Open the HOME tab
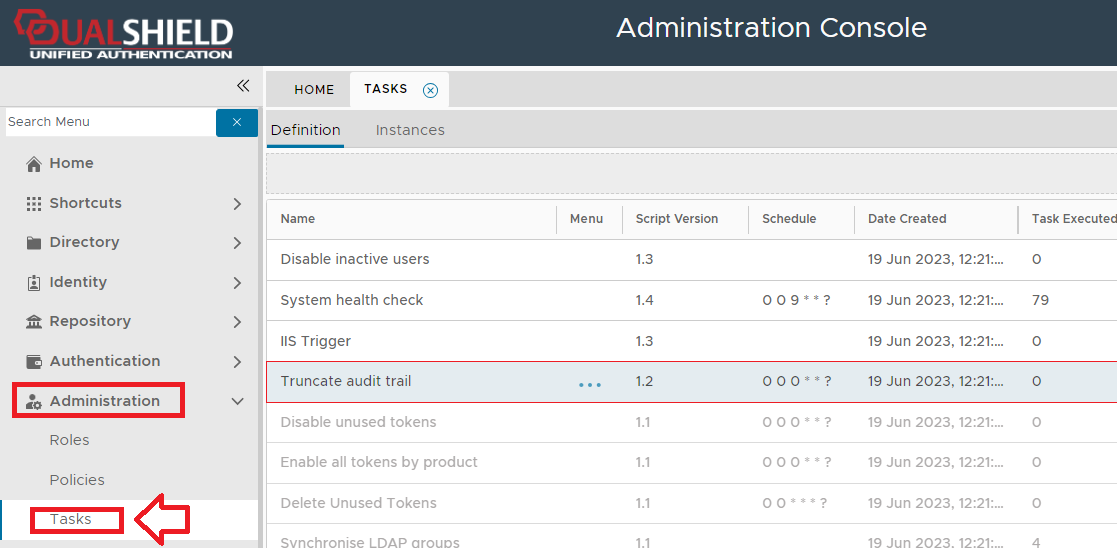 coord(314,90)
